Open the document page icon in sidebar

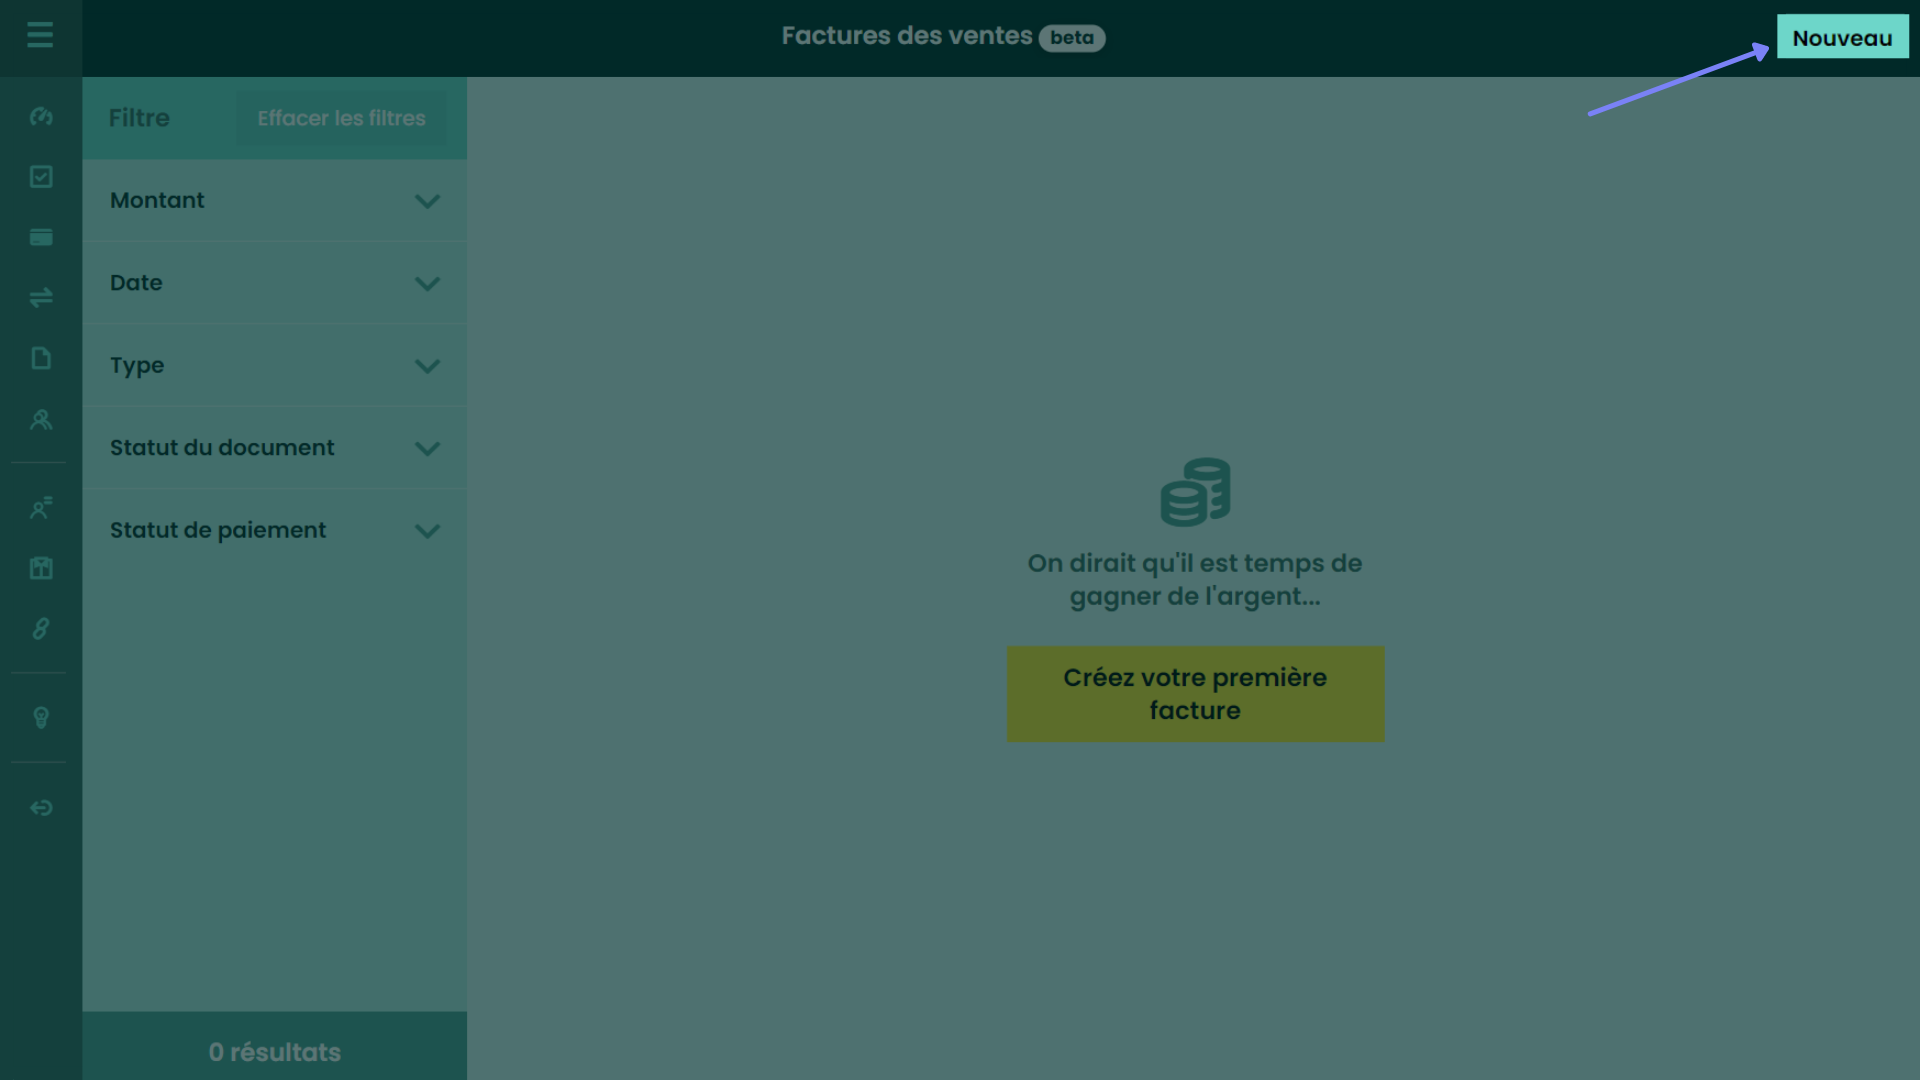click(x=41, y=358)
